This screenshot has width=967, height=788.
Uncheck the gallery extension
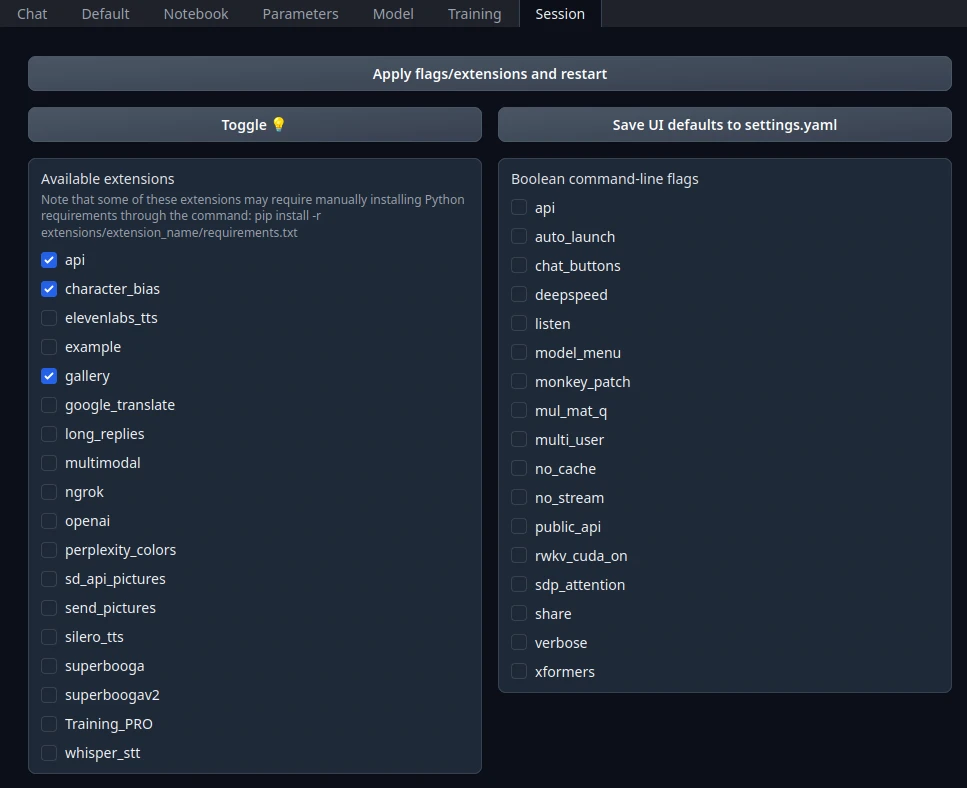tap(49, 376)
